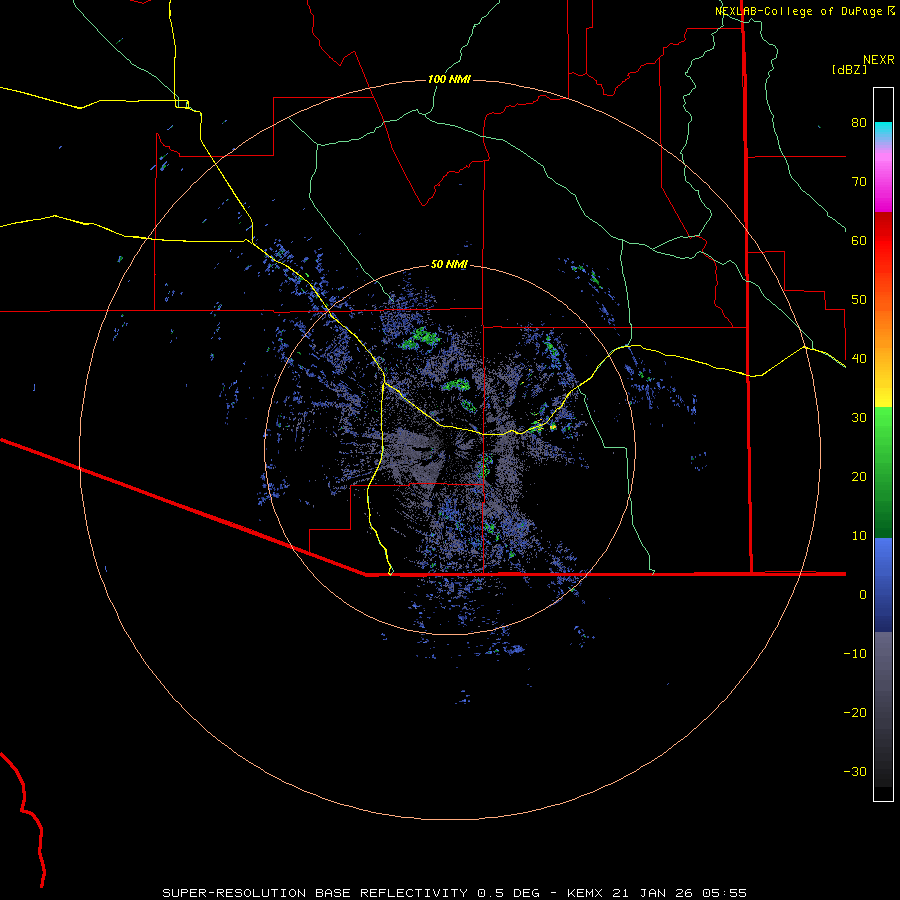900x900 pixels.
Task: Click the 10 value on dBZ scale
Action: coord(859,536)
